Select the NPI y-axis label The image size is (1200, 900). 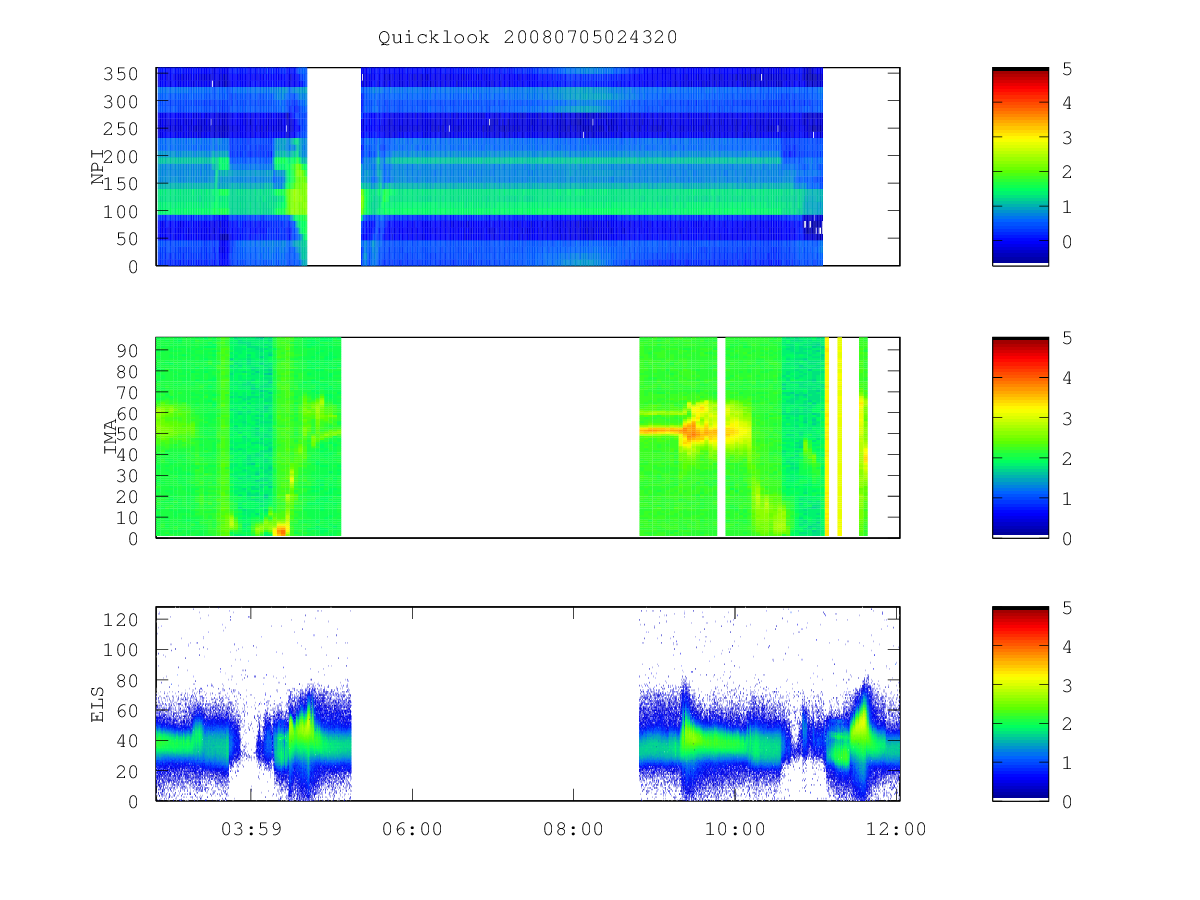pyautogui.click(x=98, y=167)
